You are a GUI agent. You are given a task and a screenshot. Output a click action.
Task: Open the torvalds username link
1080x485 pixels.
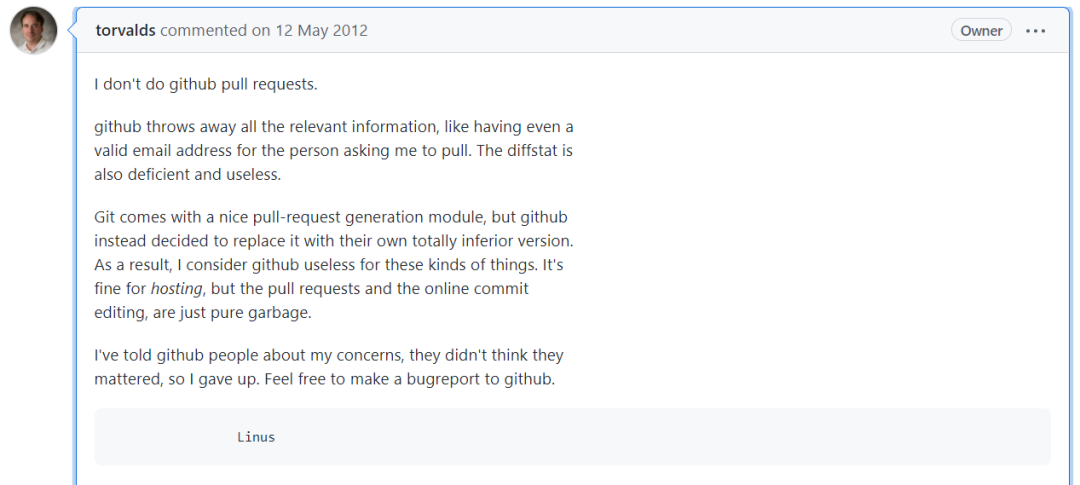pyautogui.click(x=126, y=30)
